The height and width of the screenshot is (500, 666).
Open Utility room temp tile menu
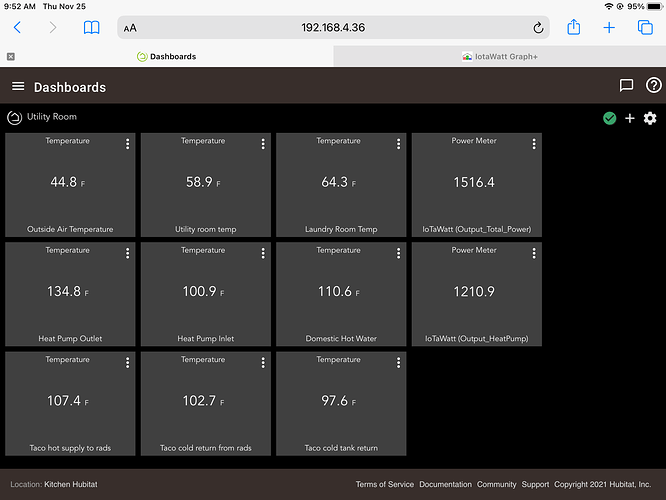point(263,144)
